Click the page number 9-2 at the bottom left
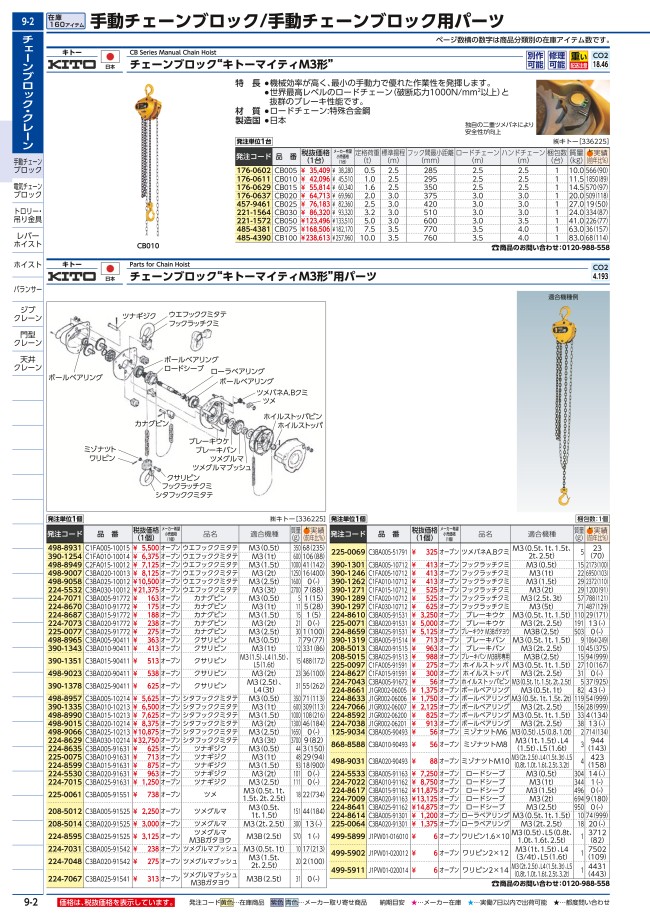 pyautogui.click(x=31, y=903)
